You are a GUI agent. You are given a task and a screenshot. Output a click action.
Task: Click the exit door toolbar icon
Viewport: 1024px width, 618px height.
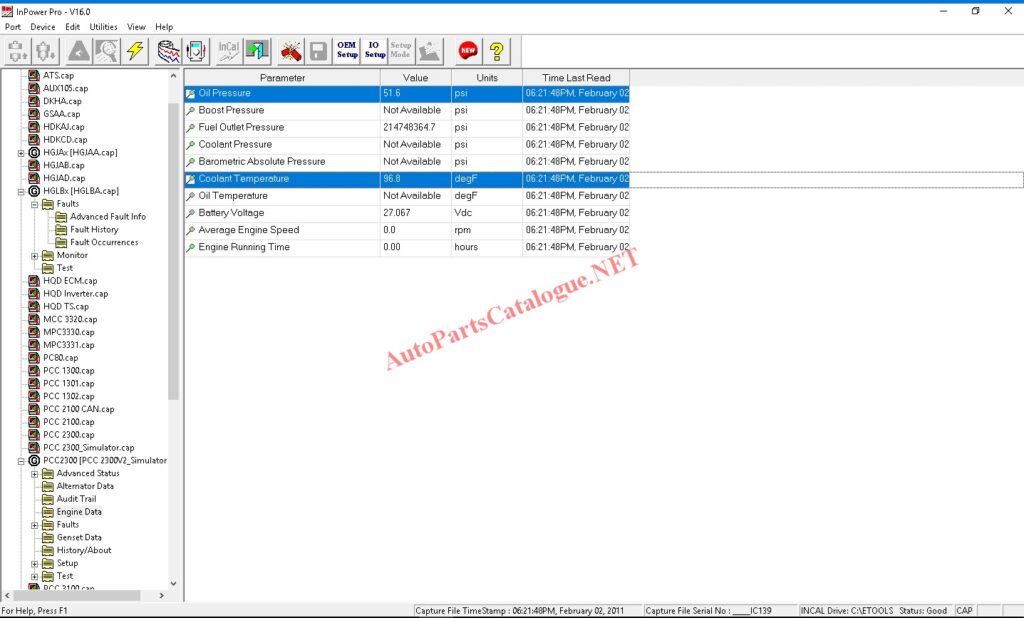tap(256, 49)
